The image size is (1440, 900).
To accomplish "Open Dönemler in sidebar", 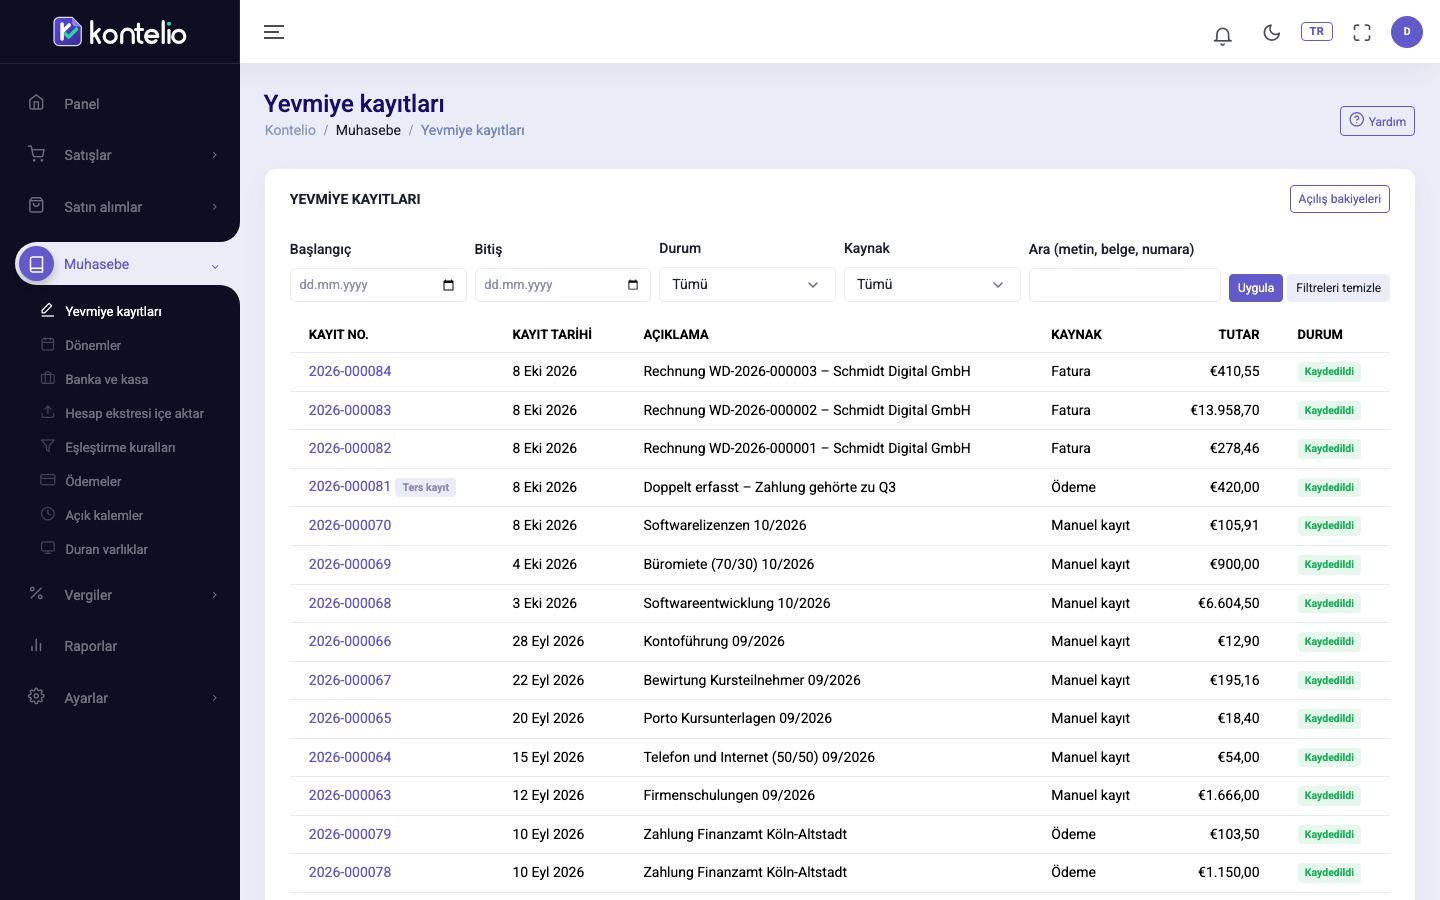I will (93, 345).
